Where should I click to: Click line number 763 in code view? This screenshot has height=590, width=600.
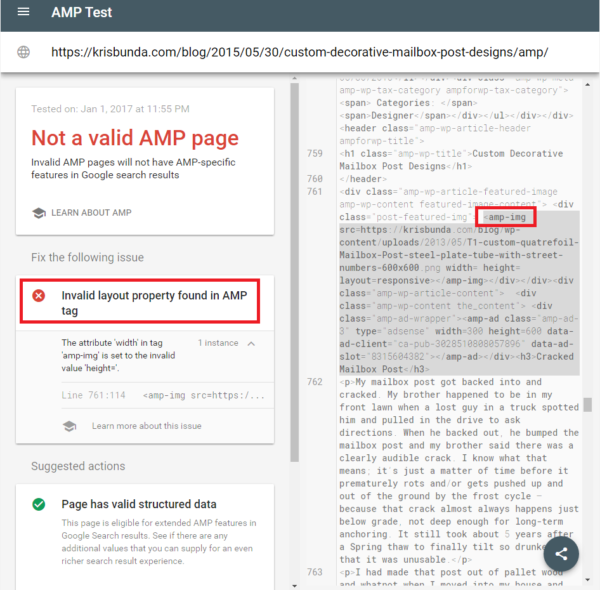pos(315,572)
